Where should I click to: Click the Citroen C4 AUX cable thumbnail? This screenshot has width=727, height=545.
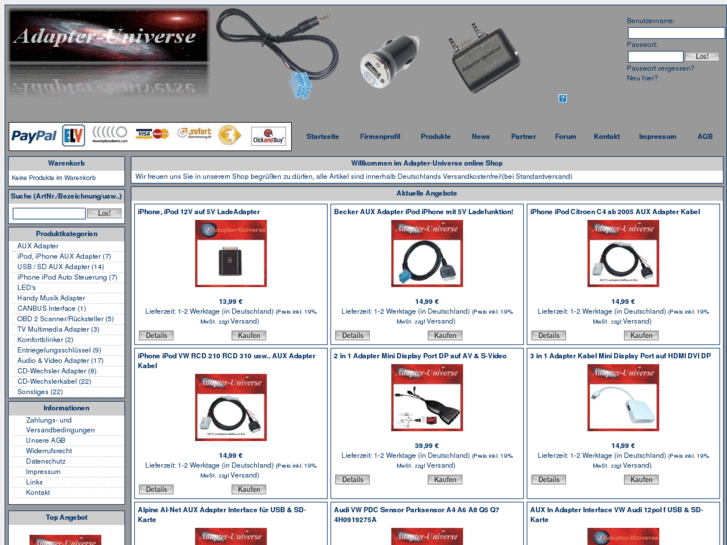pyautogui.click(x=623, y=253)
